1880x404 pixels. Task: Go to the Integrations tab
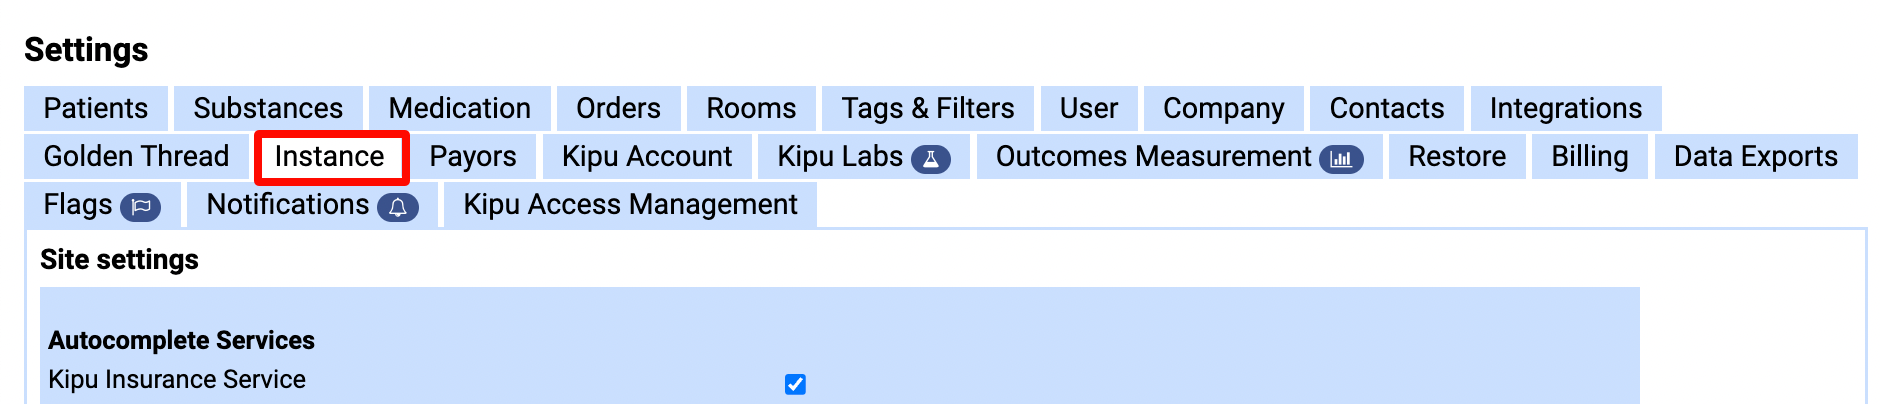[x=1566, y=108]
